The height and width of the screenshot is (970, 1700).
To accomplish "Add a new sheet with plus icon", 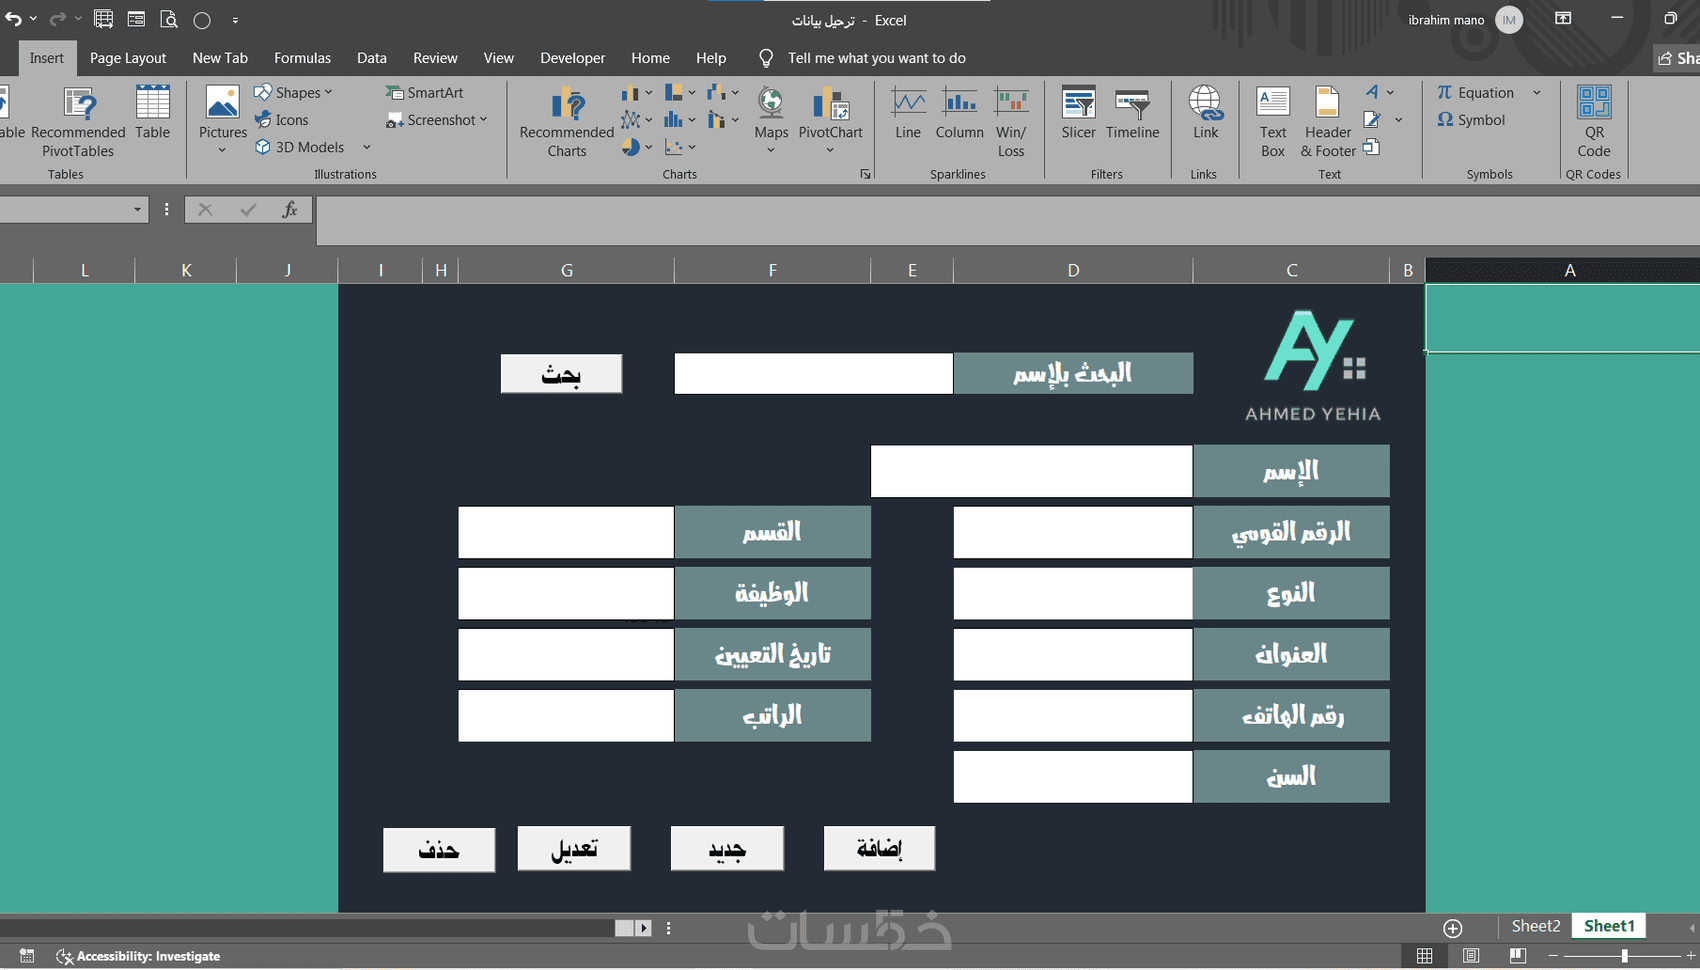I will pyautogui.click(x=1453, y=927).
